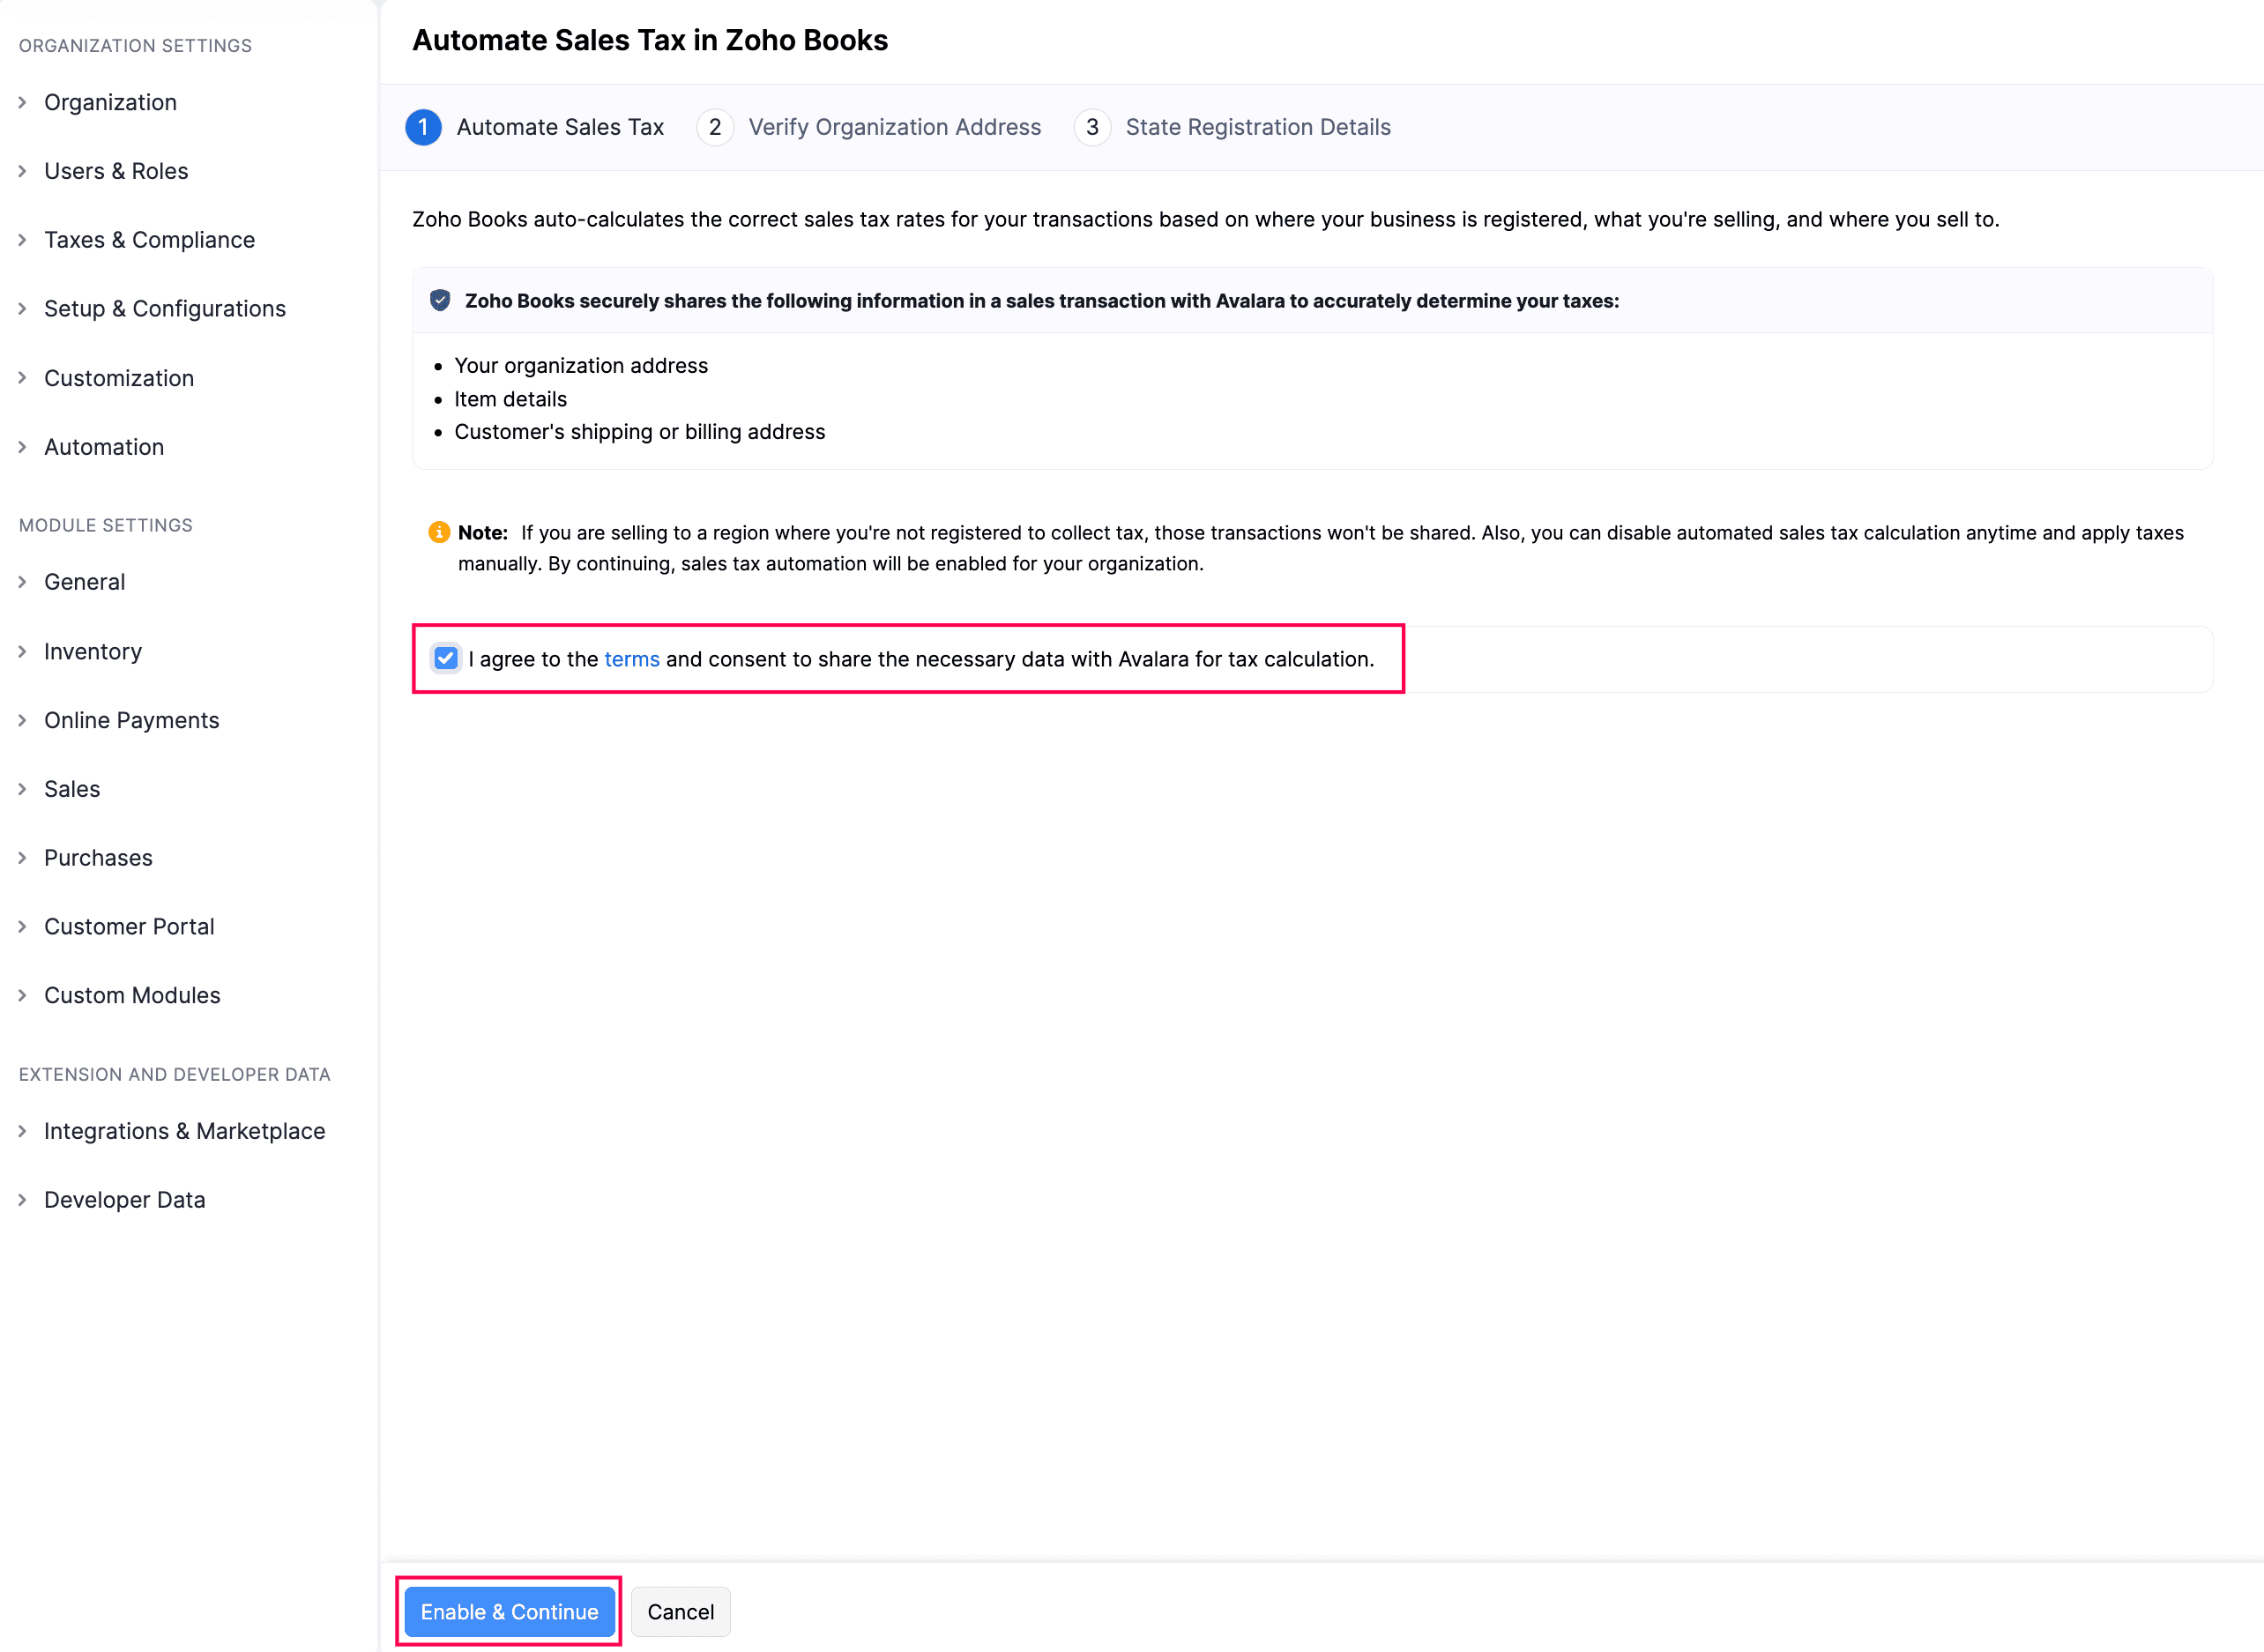Click the orange info icon beside the Note
2264x1652 pixels.
[438, 532]
